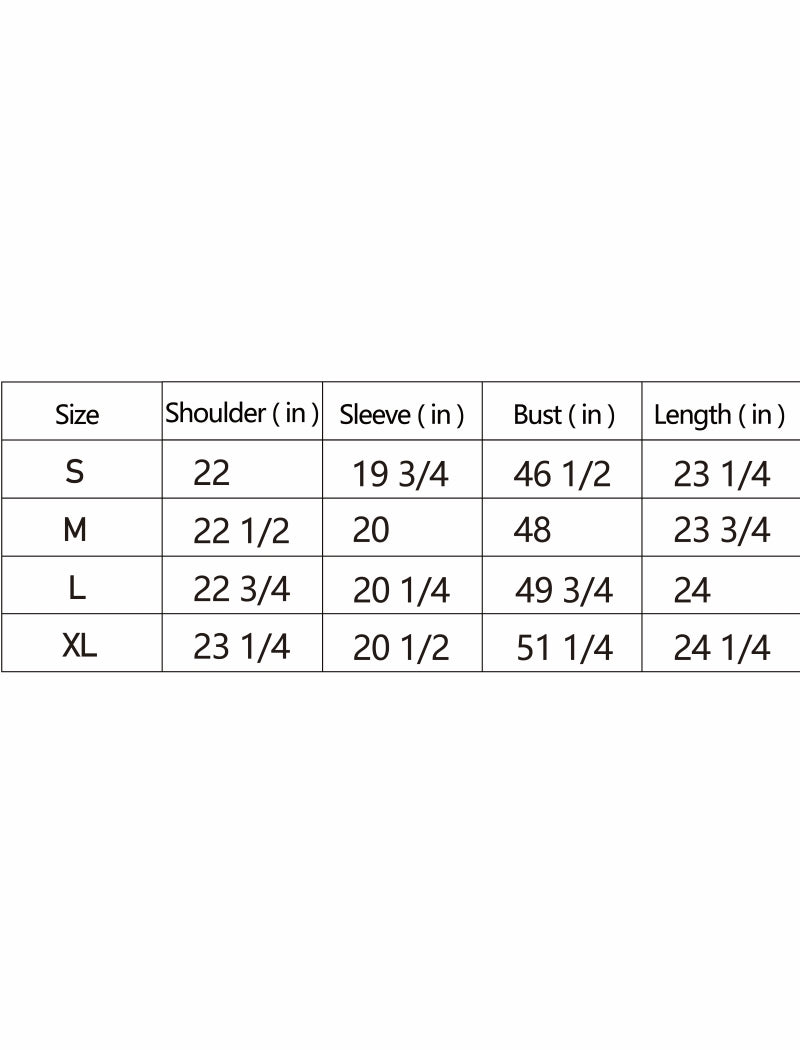The height and width of the screenshot is (1050, 800).
Task: Select the Sleeve (in) header cell
Action: point(402,415)
